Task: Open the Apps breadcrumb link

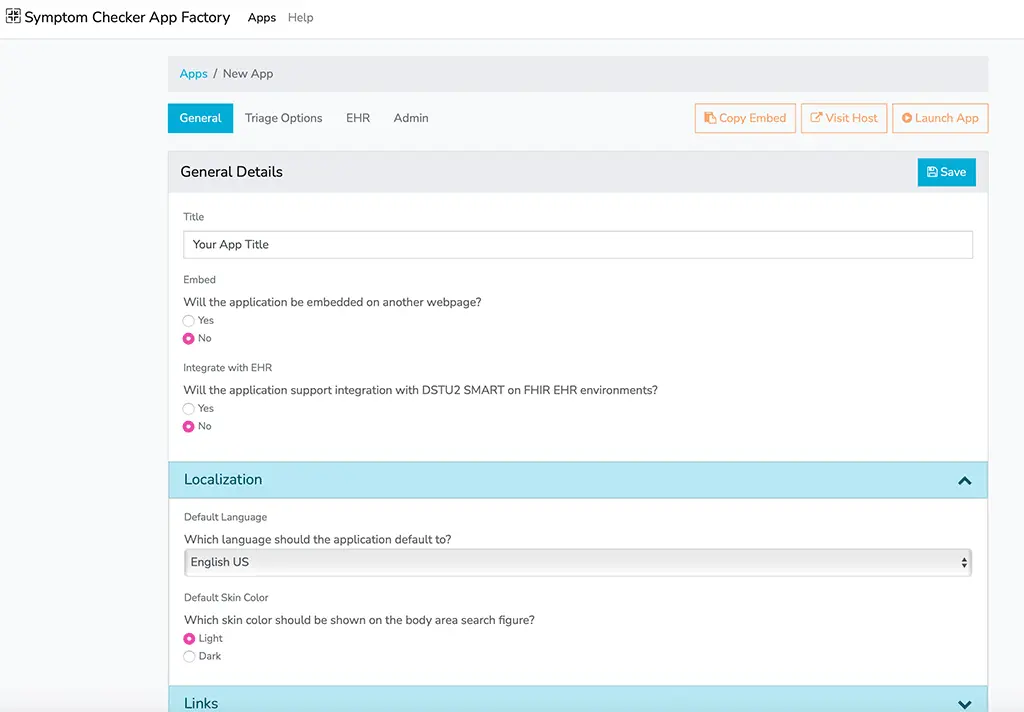Action: [193, 73]
